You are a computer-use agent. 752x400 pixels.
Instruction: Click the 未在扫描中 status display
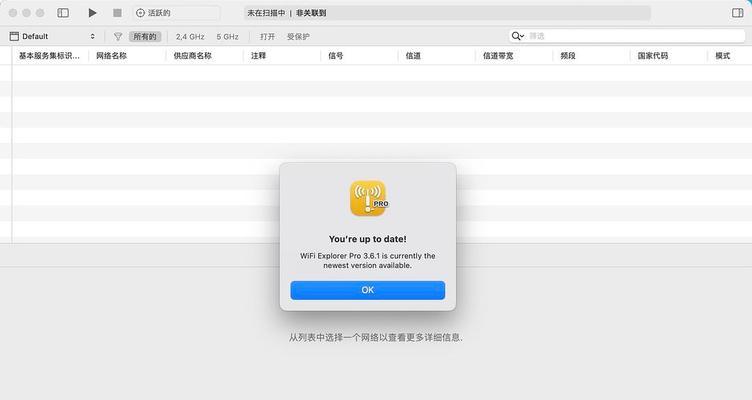(x=447, y=13)
